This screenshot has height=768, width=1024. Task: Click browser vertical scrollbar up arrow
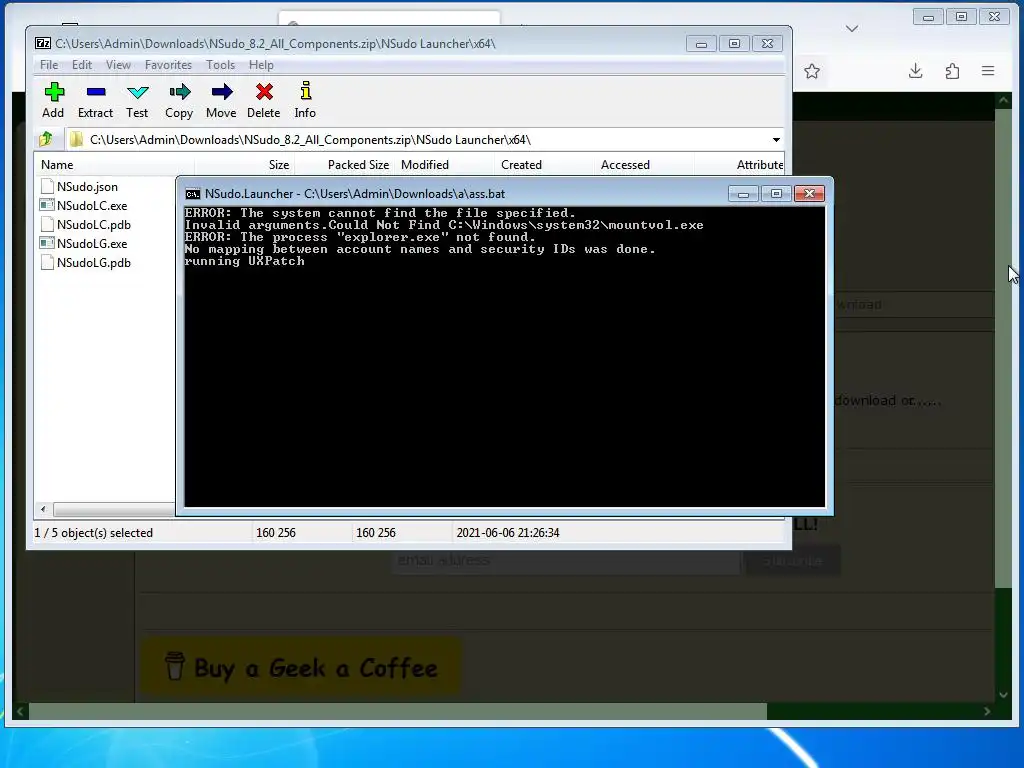1004,100
